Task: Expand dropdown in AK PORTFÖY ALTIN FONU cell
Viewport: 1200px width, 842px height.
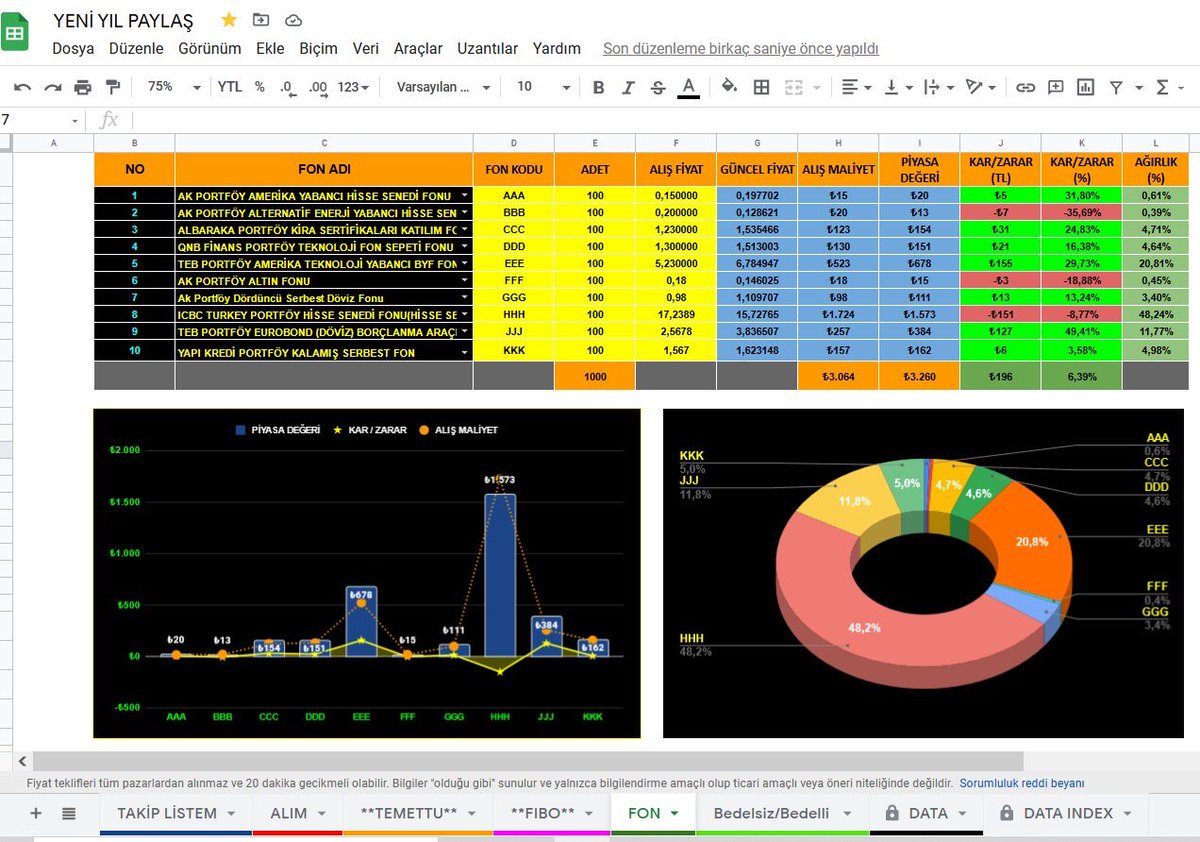Action: (464, 281)
